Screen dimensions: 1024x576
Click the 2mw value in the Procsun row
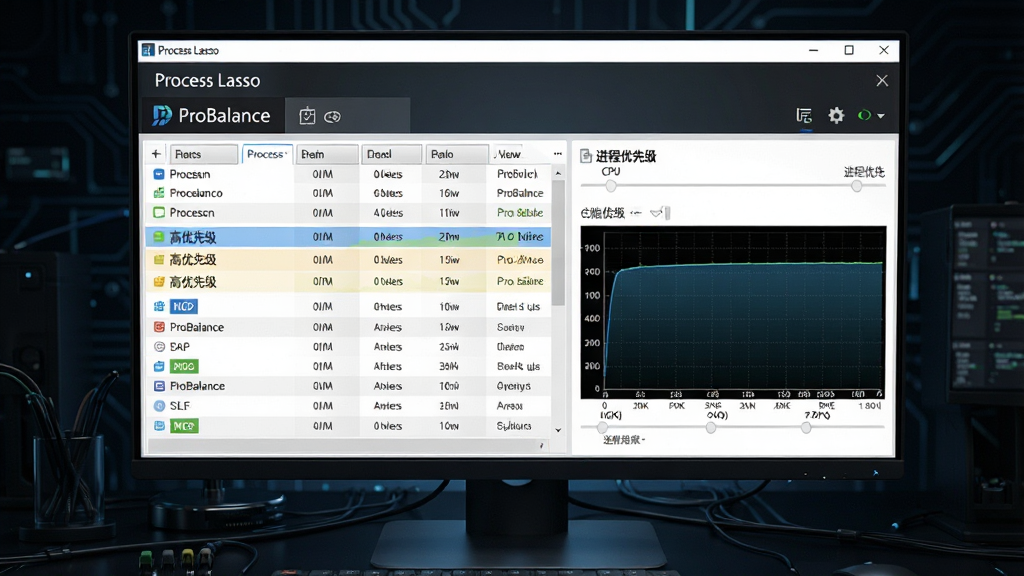[449, 174]
